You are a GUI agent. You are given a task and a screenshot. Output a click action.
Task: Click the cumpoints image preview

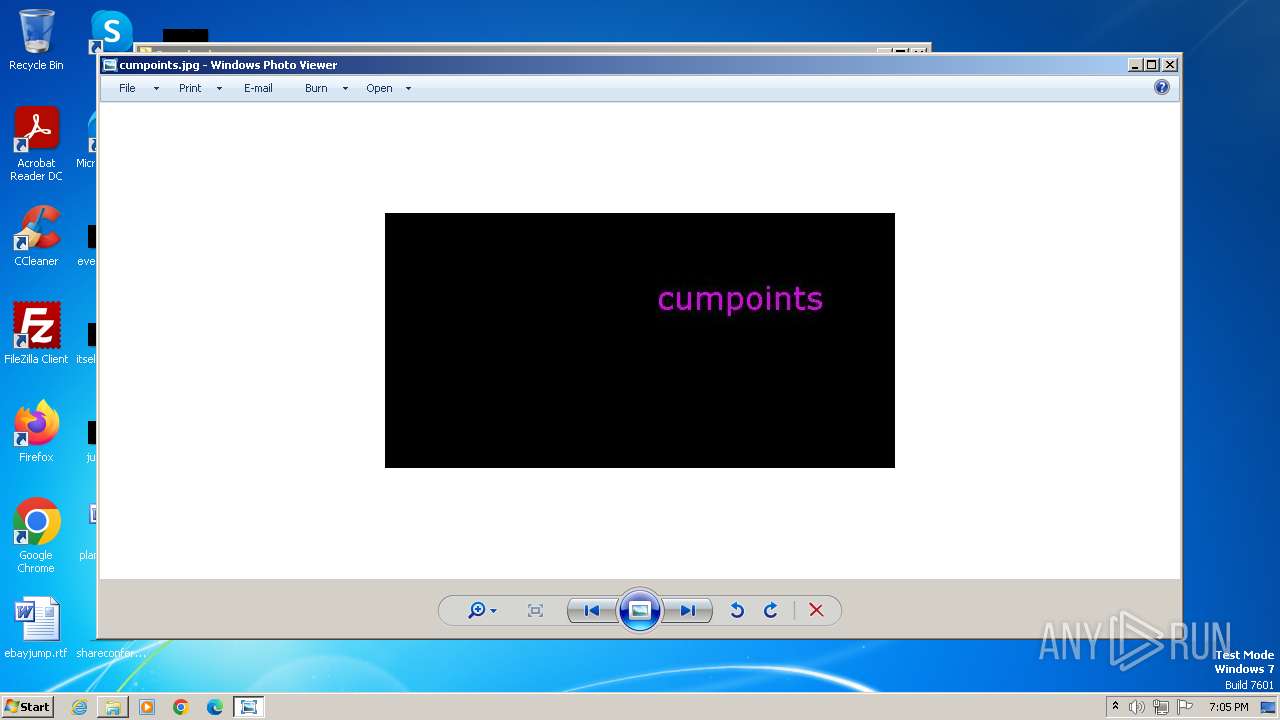point(640,340)
